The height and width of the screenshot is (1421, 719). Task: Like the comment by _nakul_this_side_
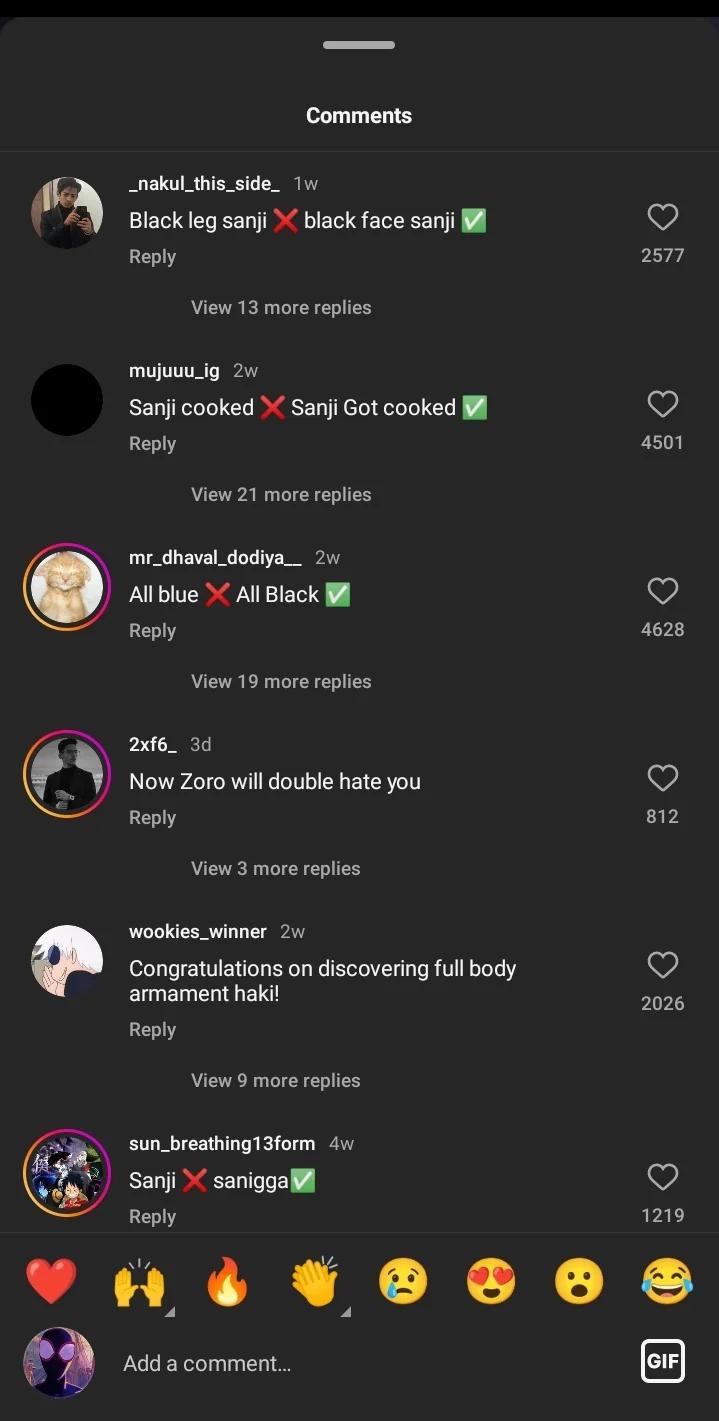[x=662, y=217]
